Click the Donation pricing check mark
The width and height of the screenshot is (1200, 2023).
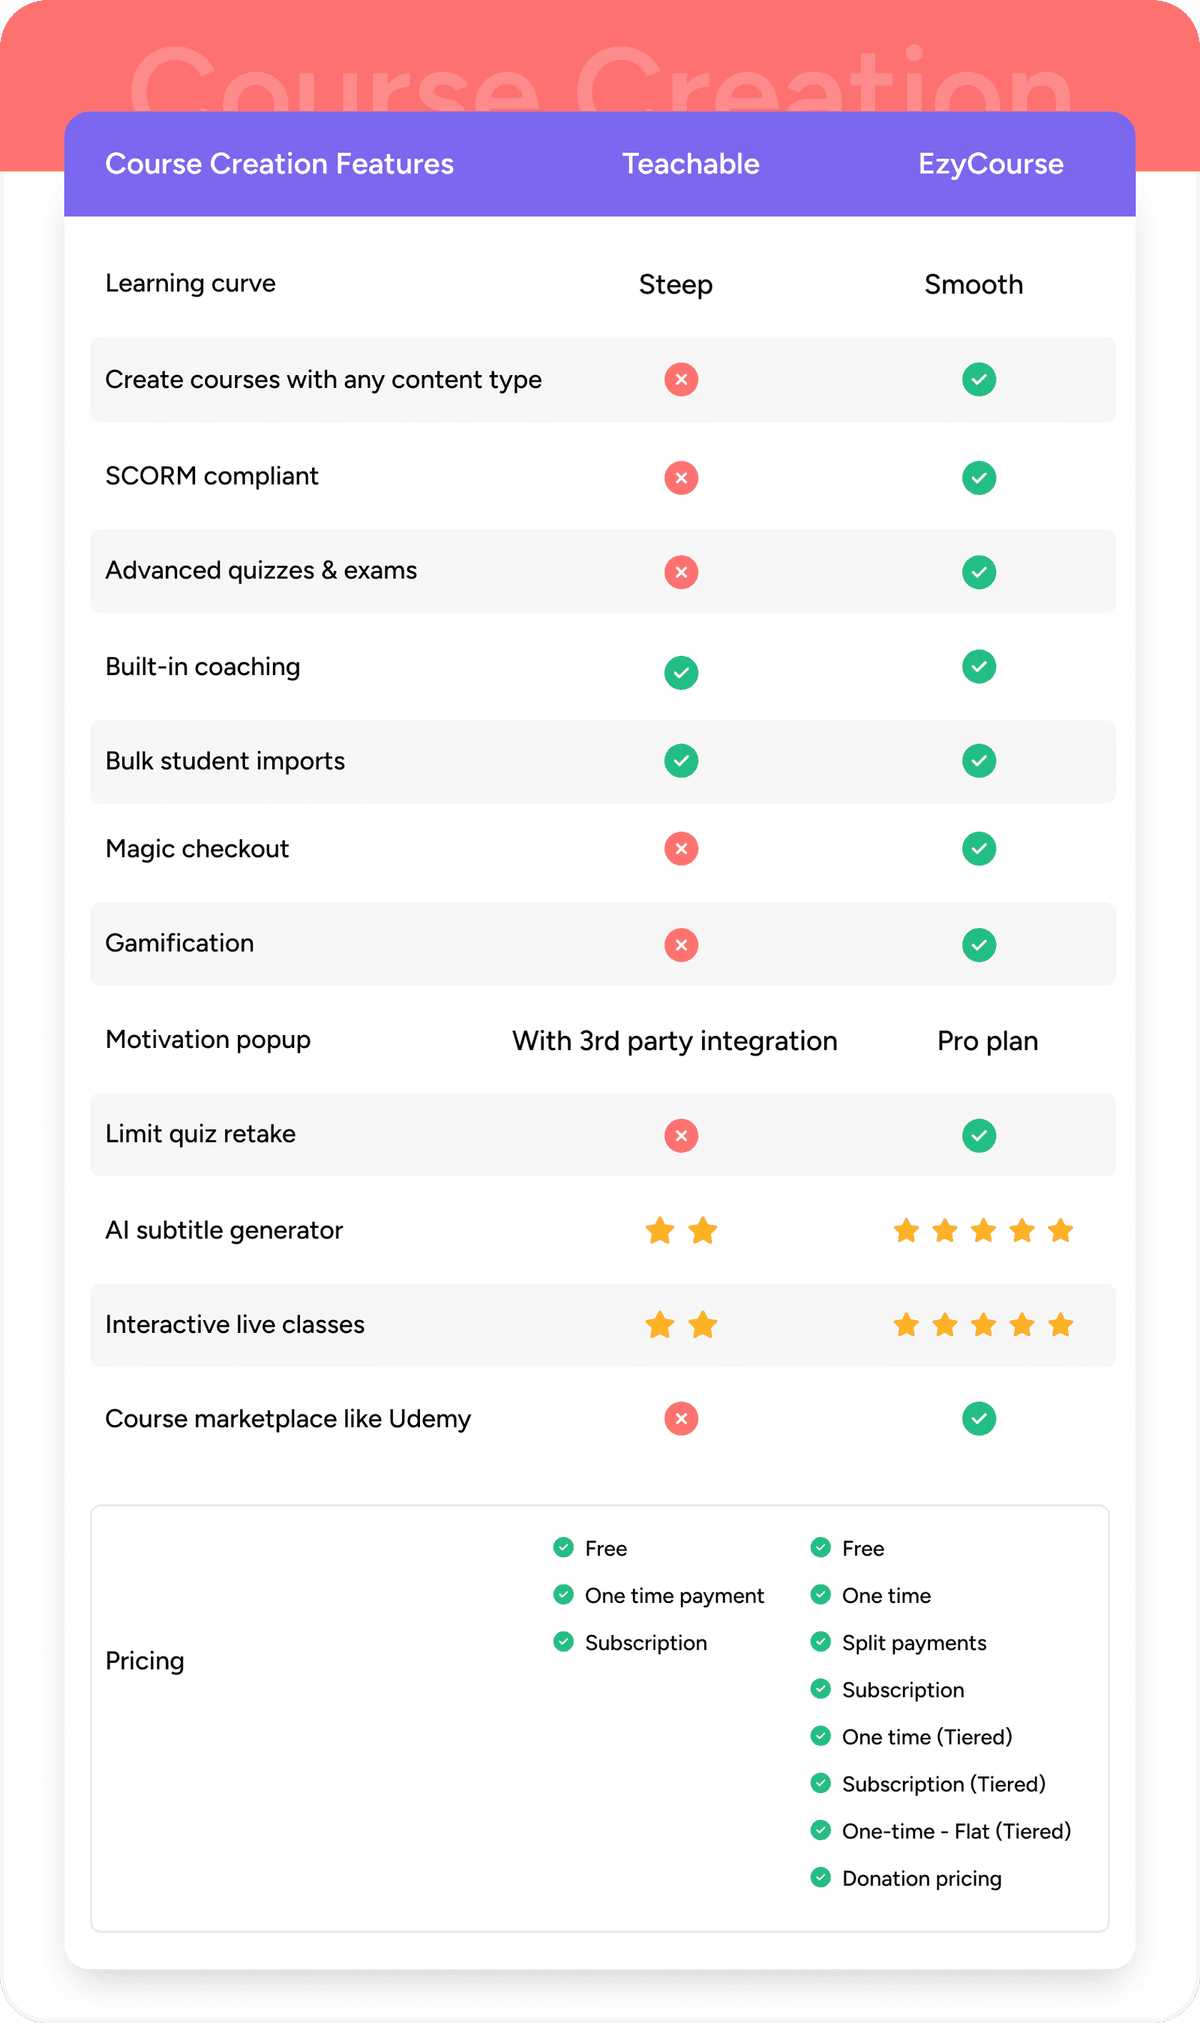pyautogui.click(x=821, y=1877)
